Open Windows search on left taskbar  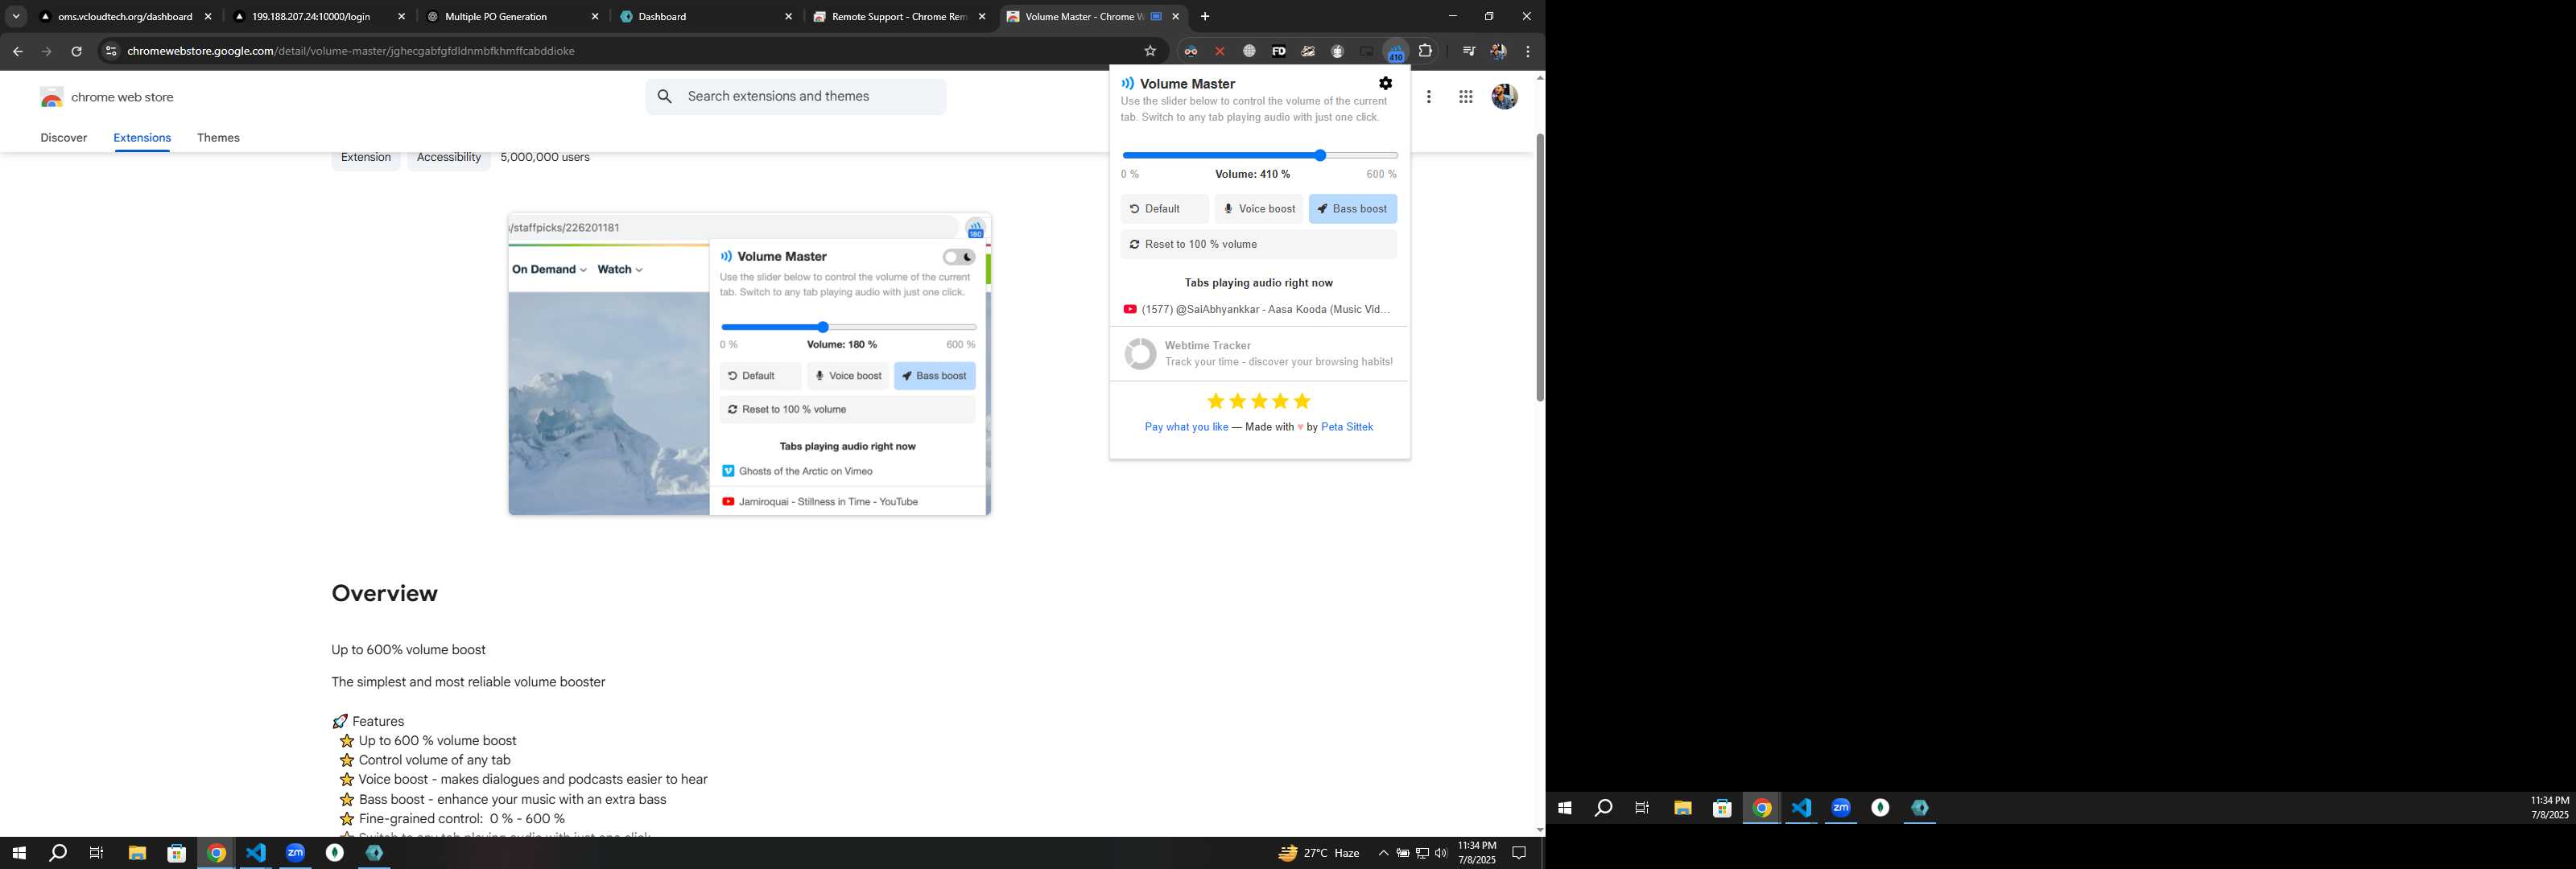coord(58,853)
